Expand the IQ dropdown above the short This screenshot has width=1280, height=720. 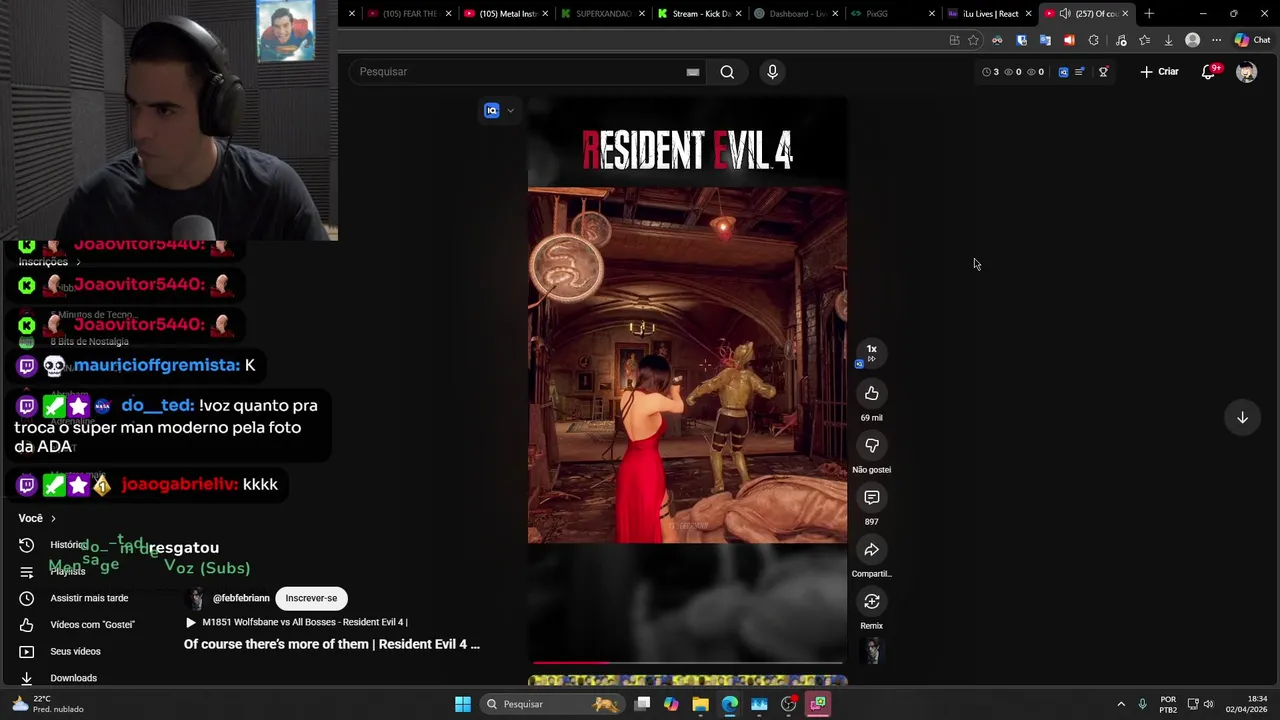tap(510, 111)
